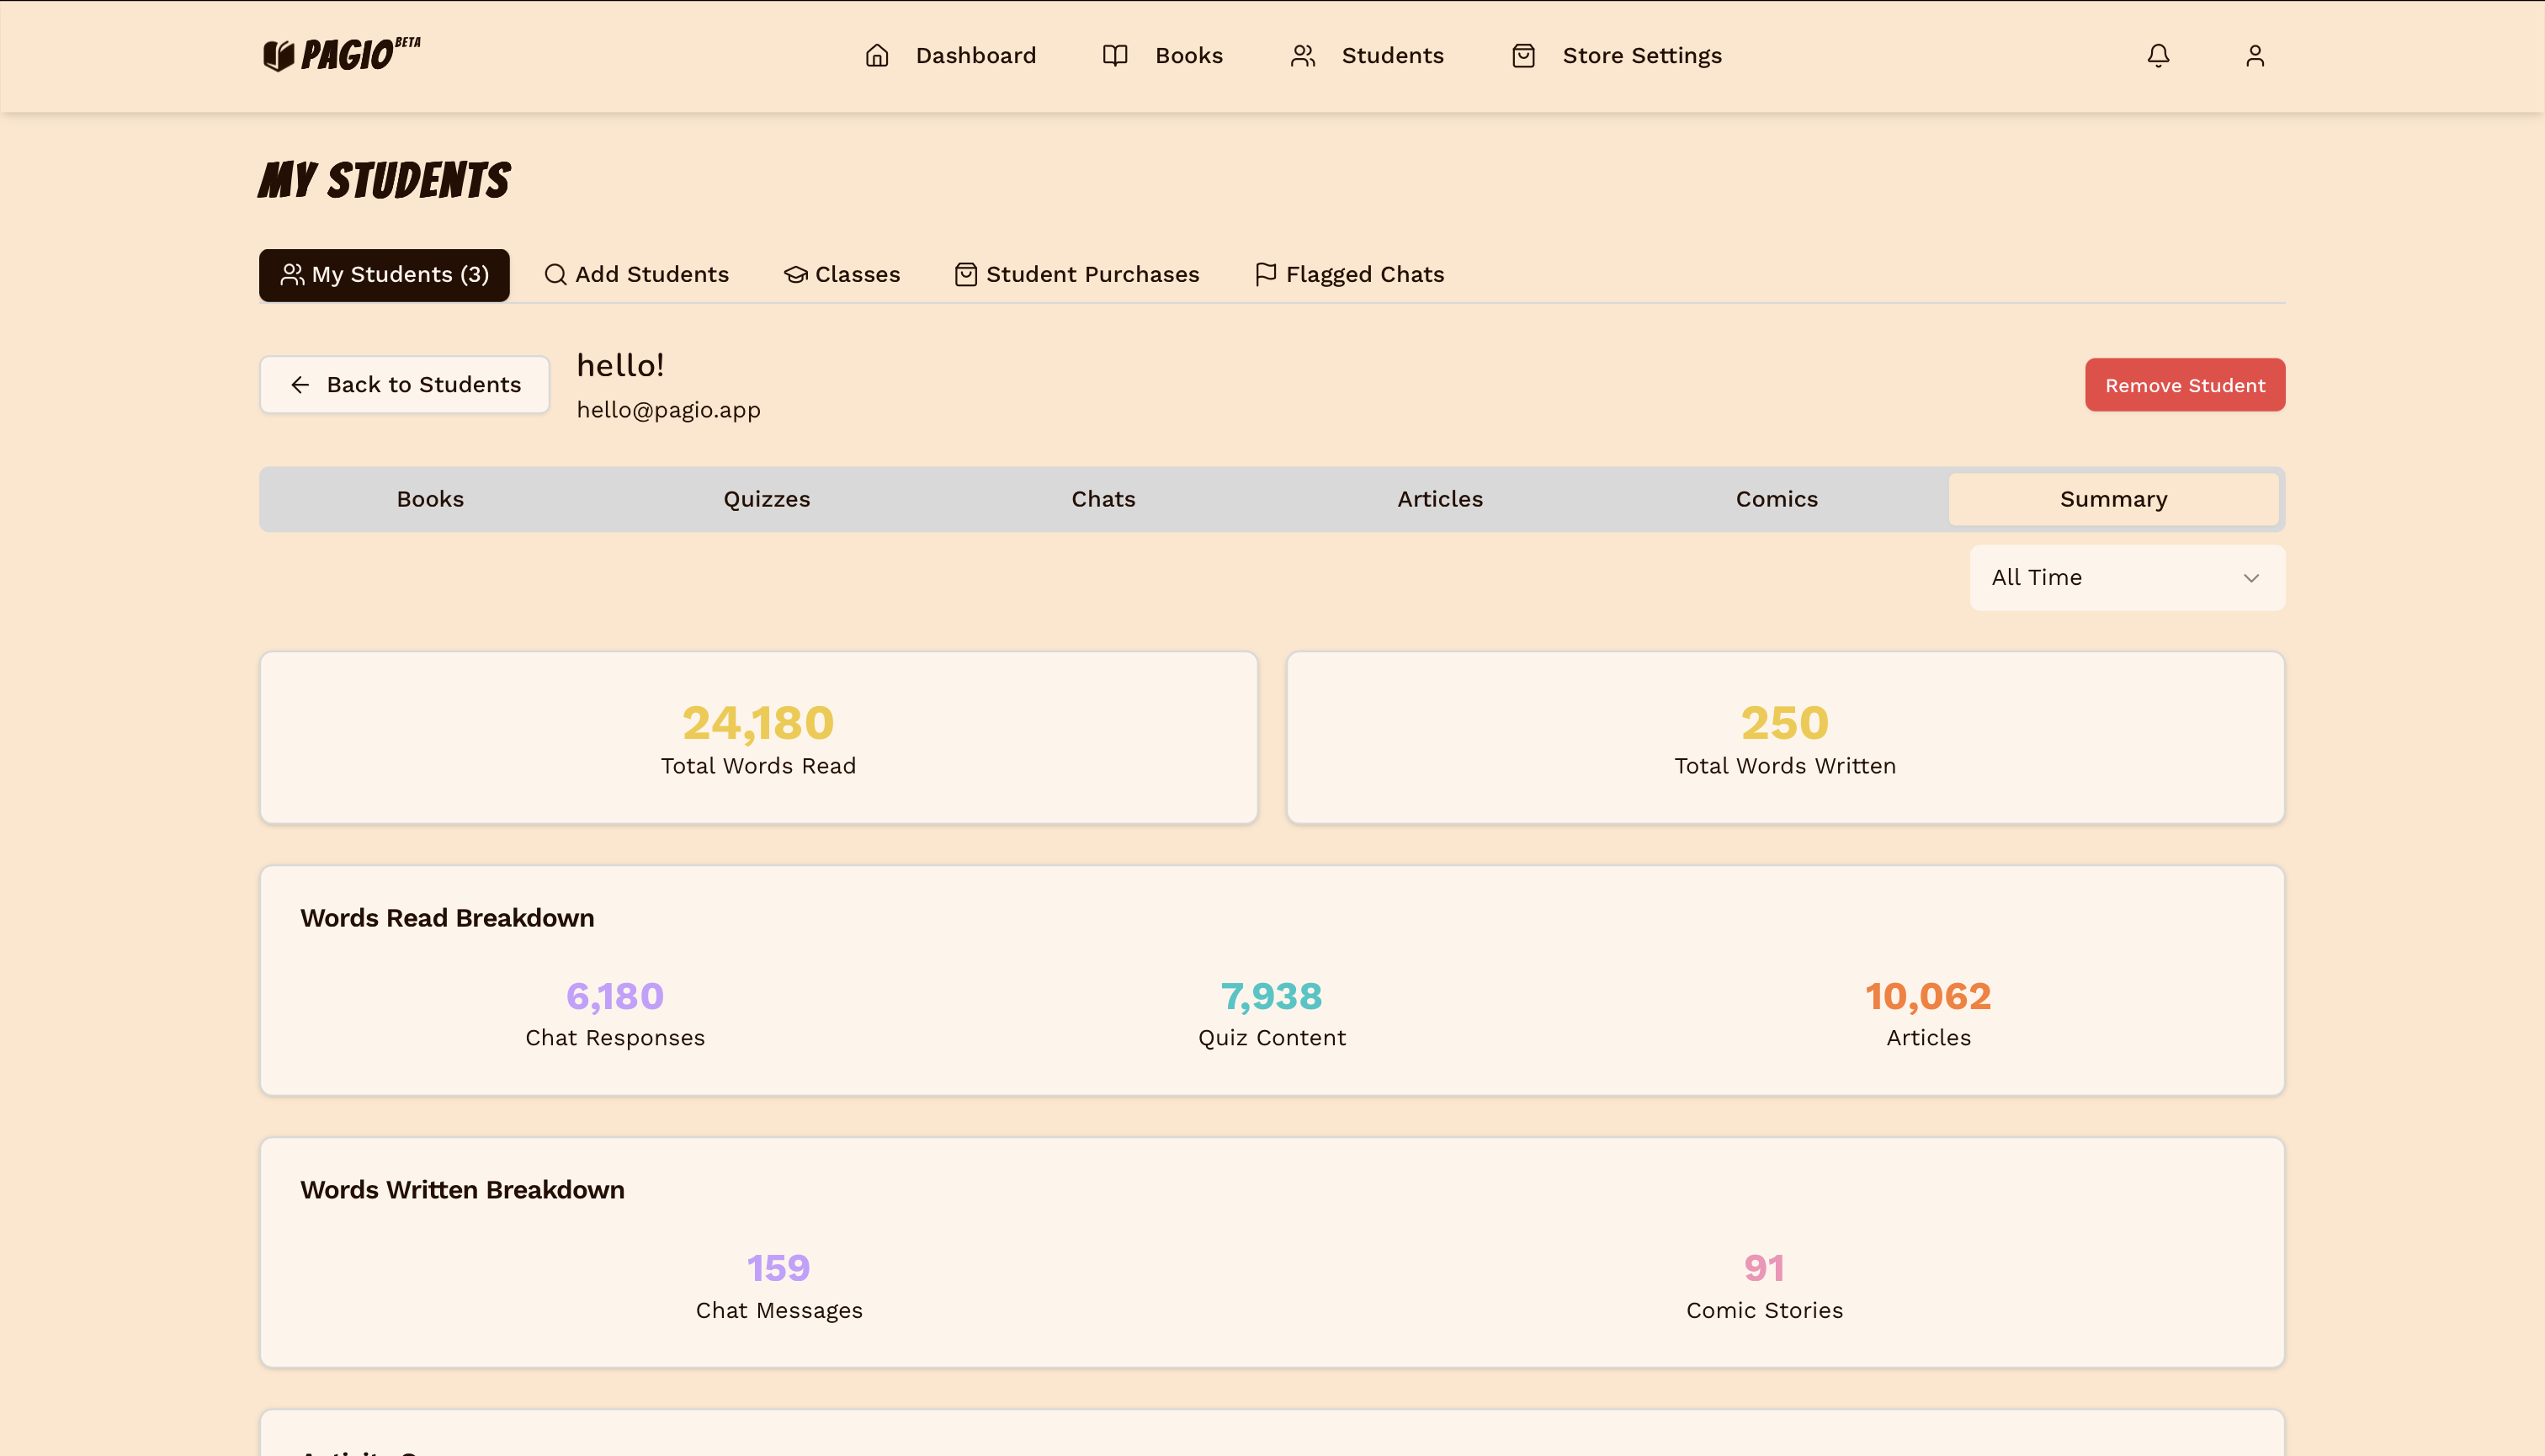This screenshot has width=2545, height=1456.
Task: View the Comics tab
Action: coord(1777,499)
